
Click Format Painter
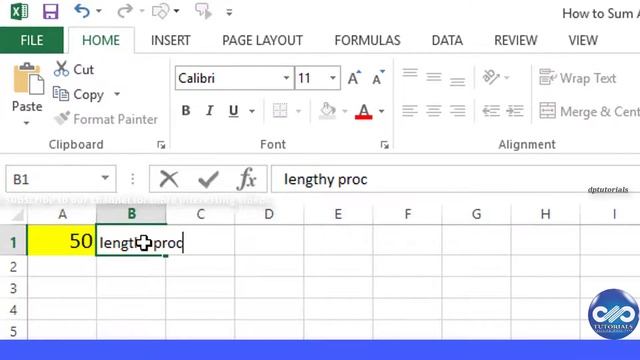tap(106, 119)
